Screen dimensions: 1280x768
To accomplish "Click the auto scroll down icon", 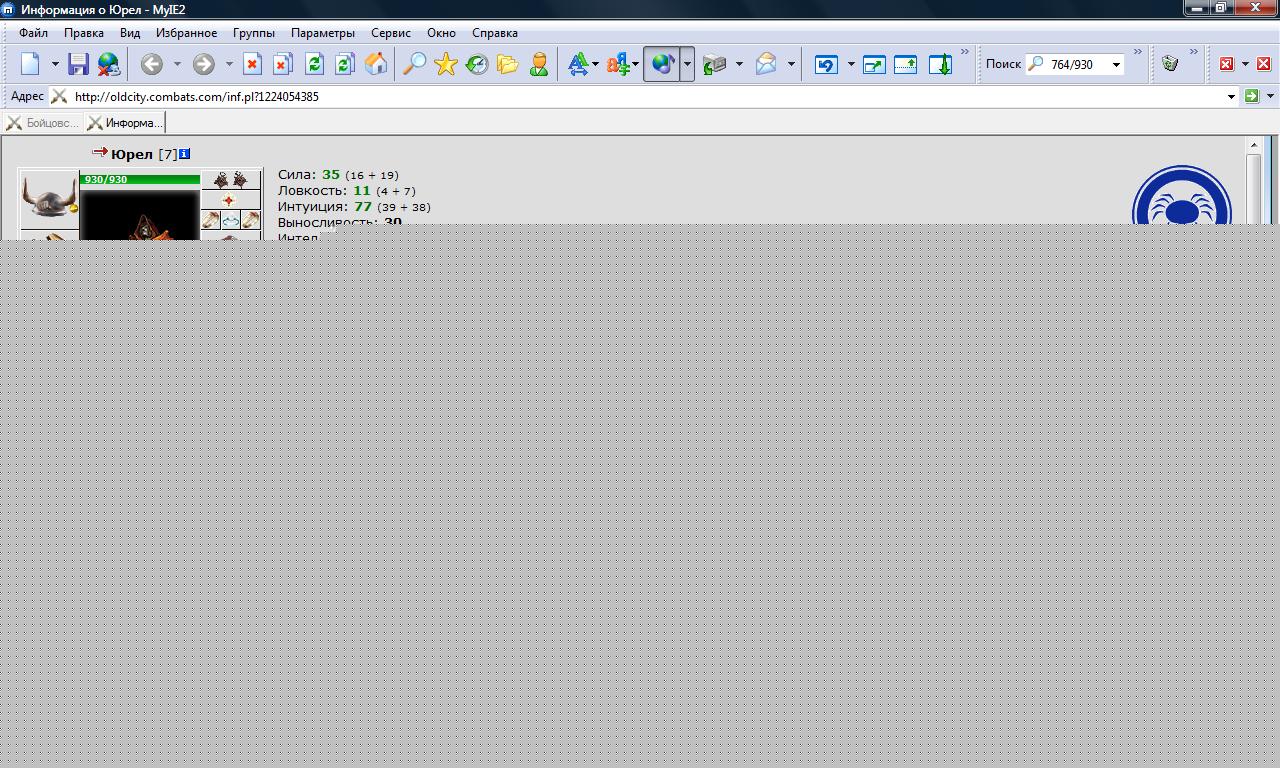I will tap(940, 64).
